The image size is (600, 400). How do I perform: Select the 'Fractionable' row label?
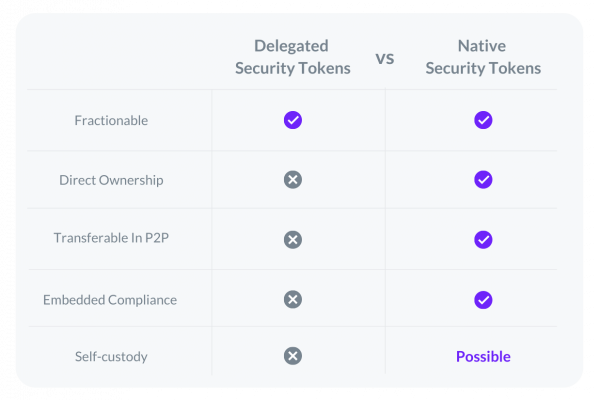click(111, 121)
